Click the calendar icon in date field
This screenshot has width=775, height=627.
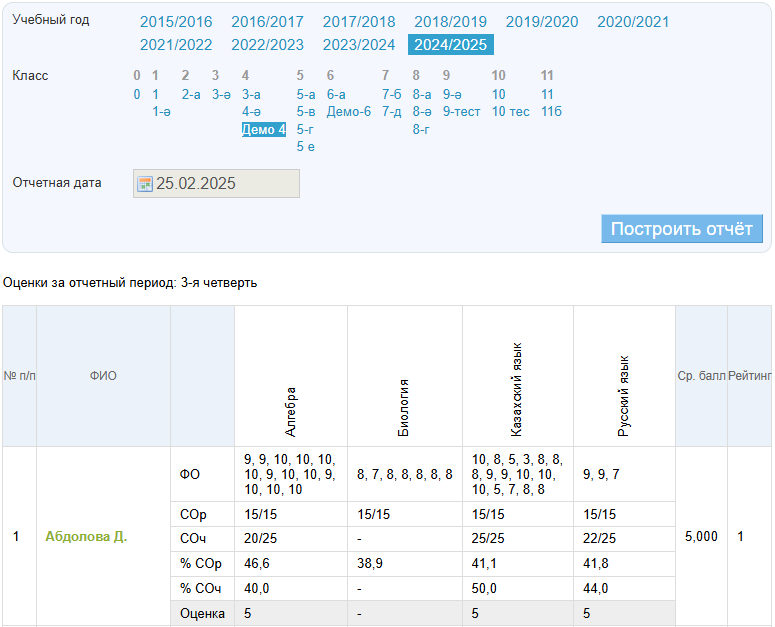click(x=144, y=184)
